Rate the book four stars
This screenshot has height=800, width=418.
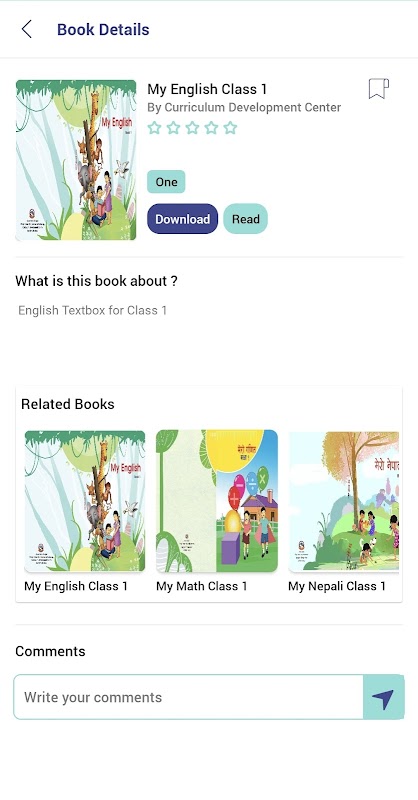(x=211, y=128)
